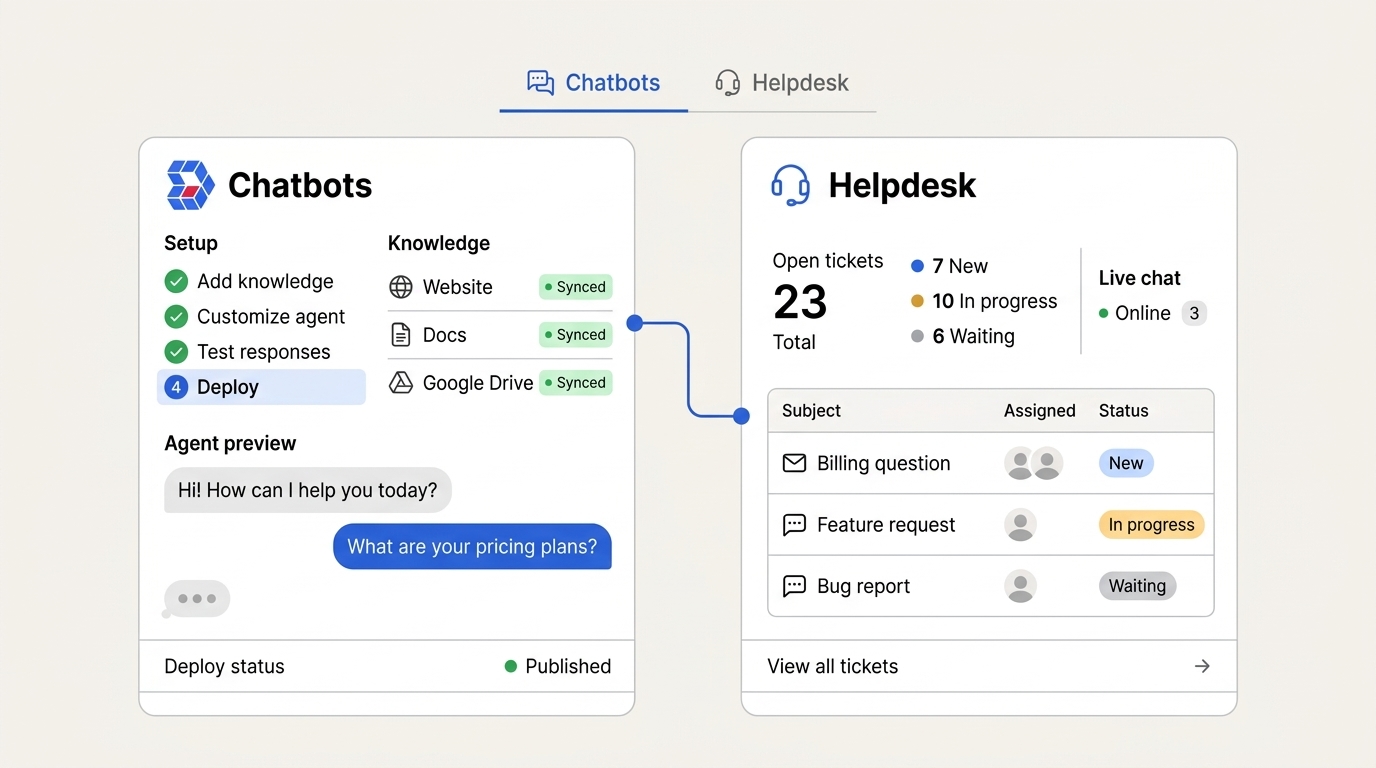Click the Synced badge for Google Drive

coord(575,383)
